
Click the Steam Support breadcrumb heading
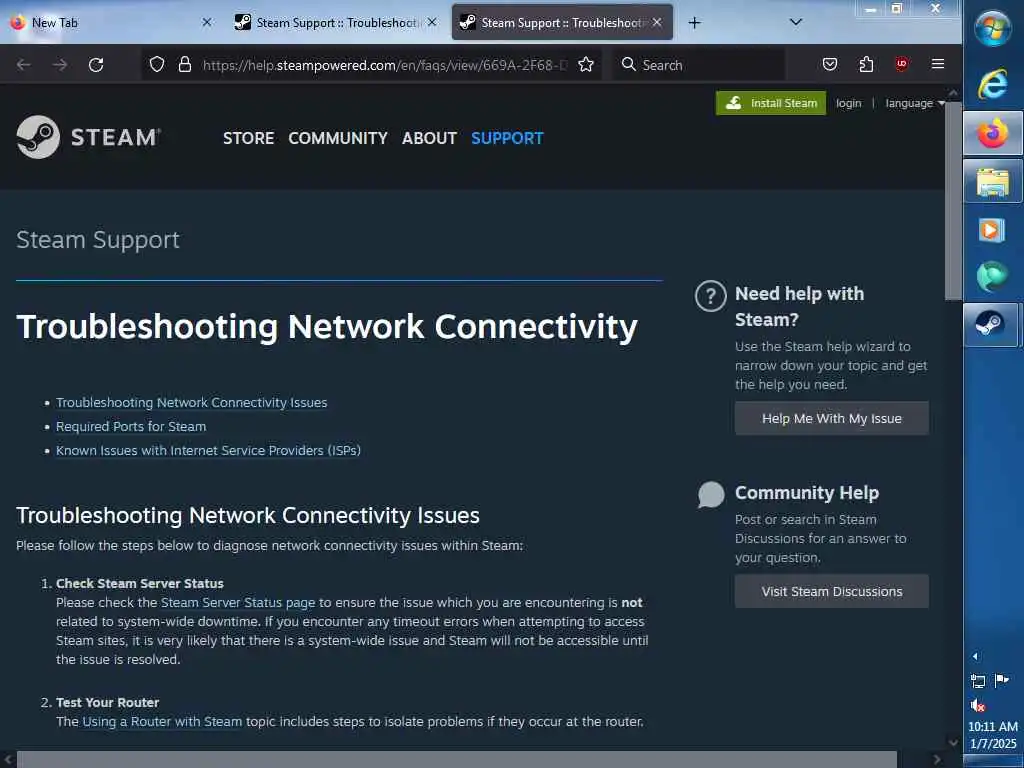pyautogui.click(x=98, y=240)
